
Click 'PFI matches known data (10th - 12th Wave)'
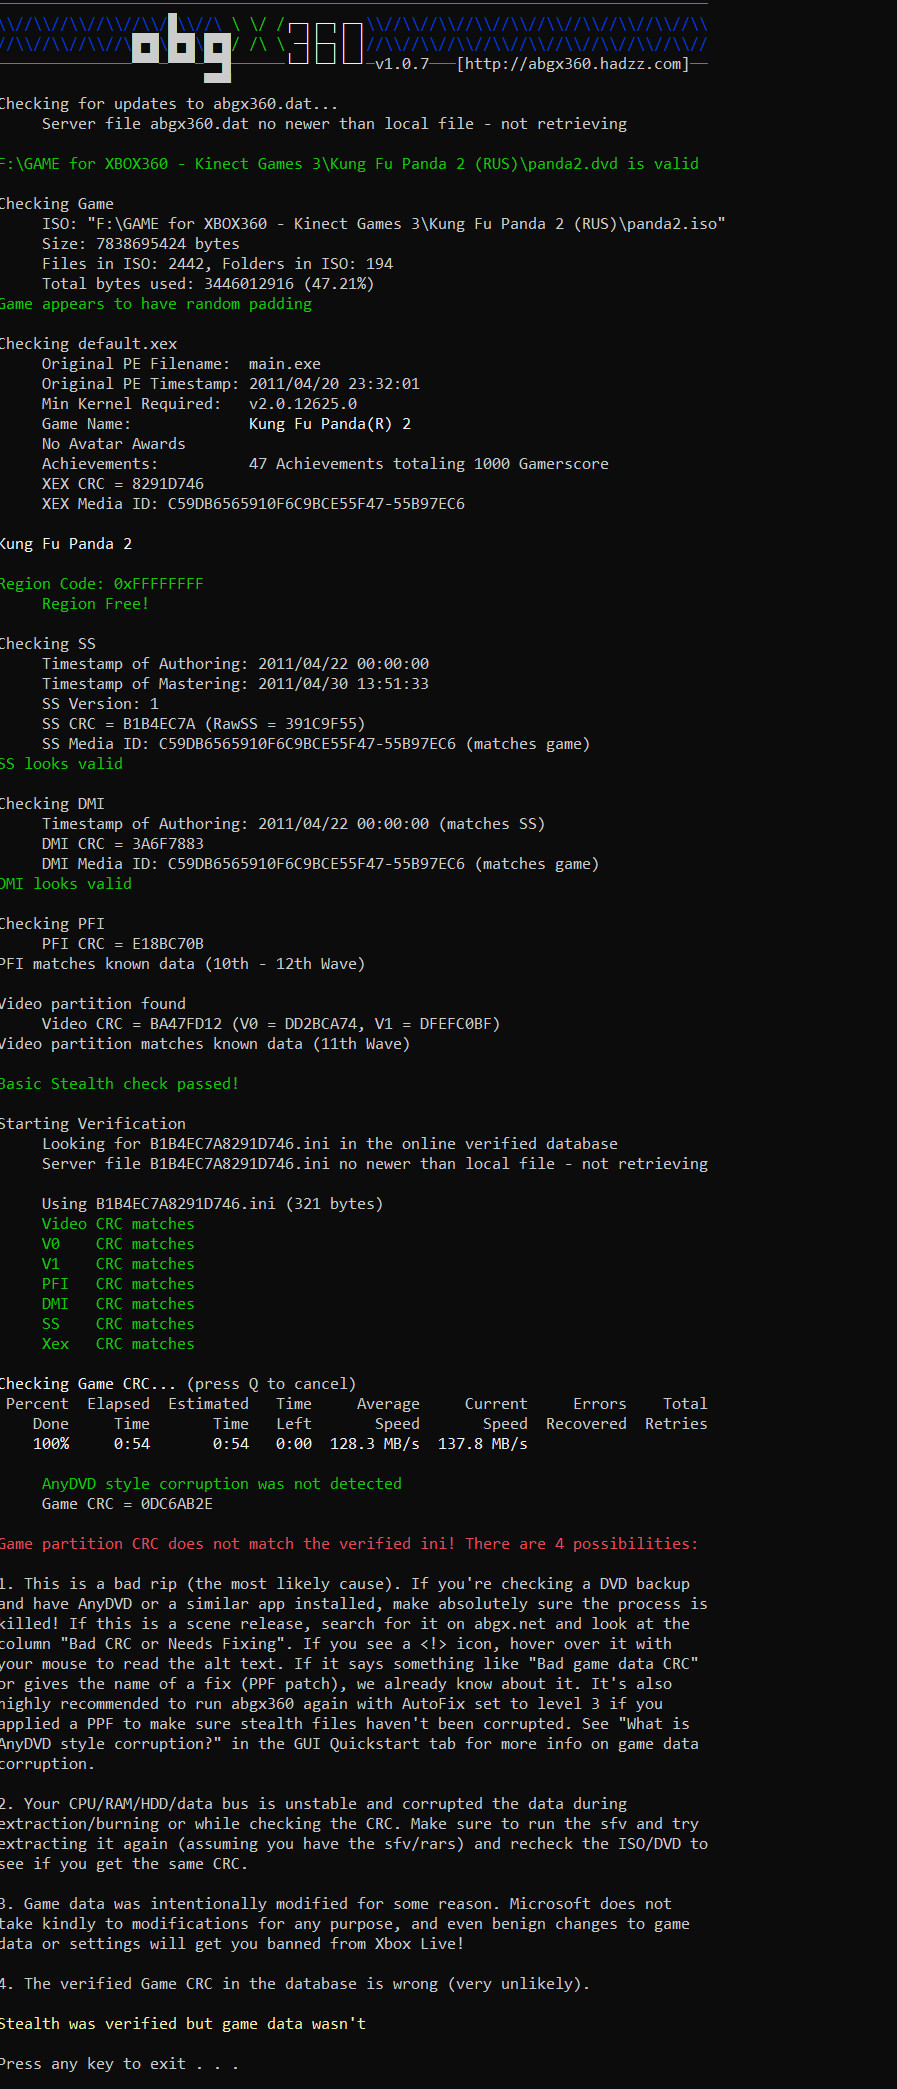point(182,964)
